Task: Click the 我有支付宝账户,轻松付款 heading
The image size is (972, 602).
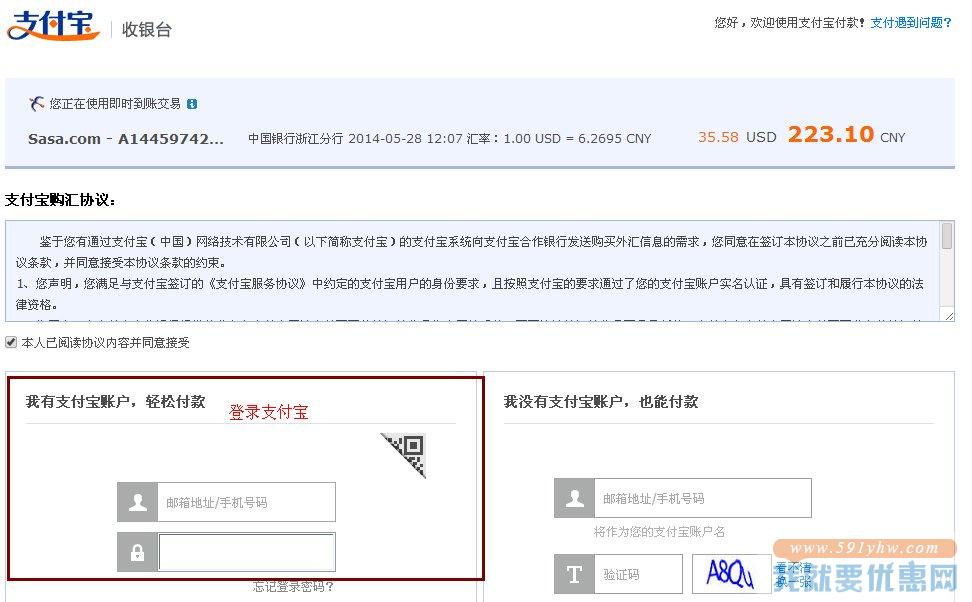Action: [x=115, y=402]
